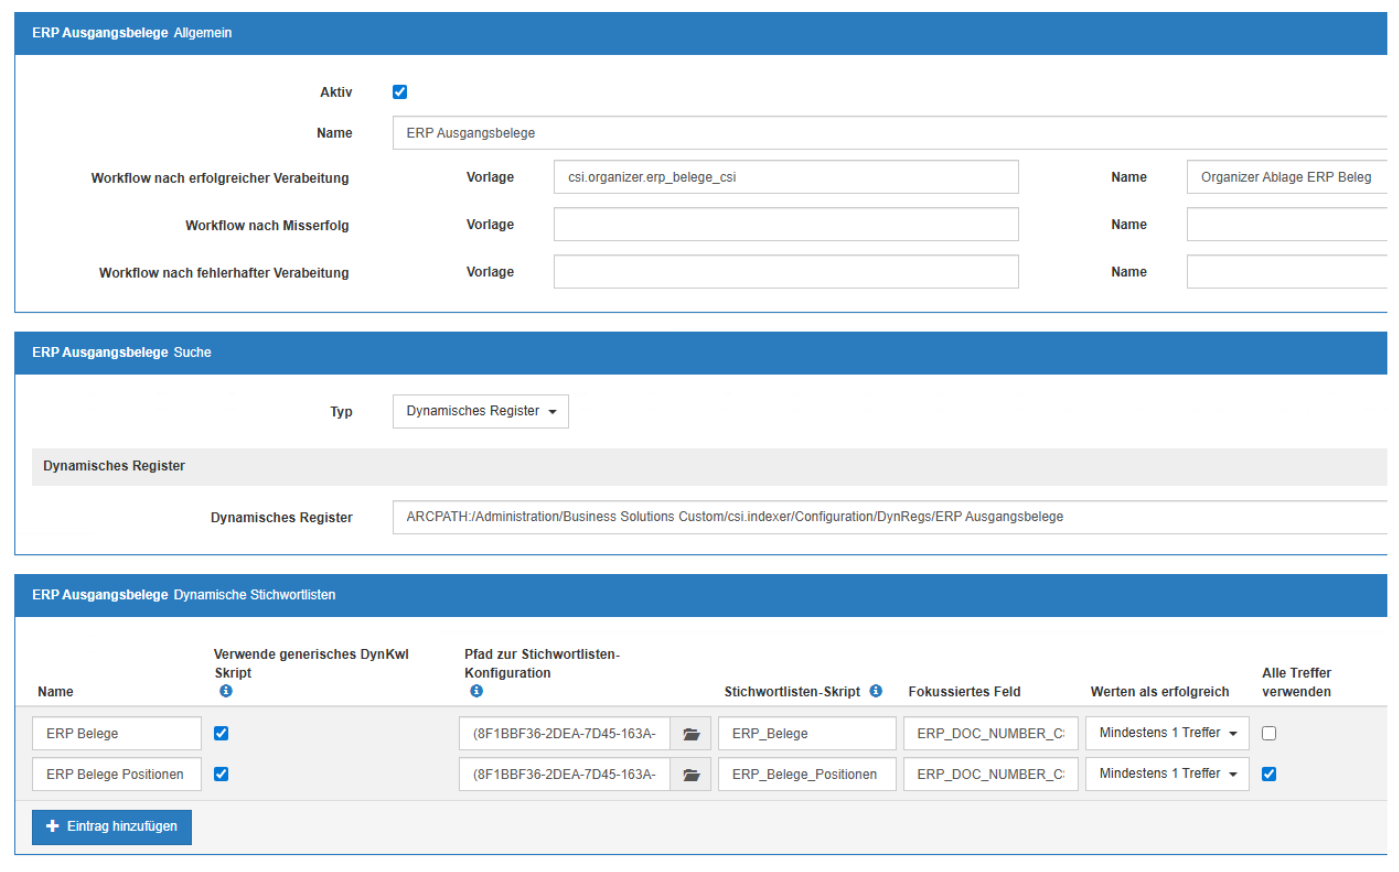
Task: Show info icon next to Stichwortlisten-Skript
Action: tap(876, 691)
